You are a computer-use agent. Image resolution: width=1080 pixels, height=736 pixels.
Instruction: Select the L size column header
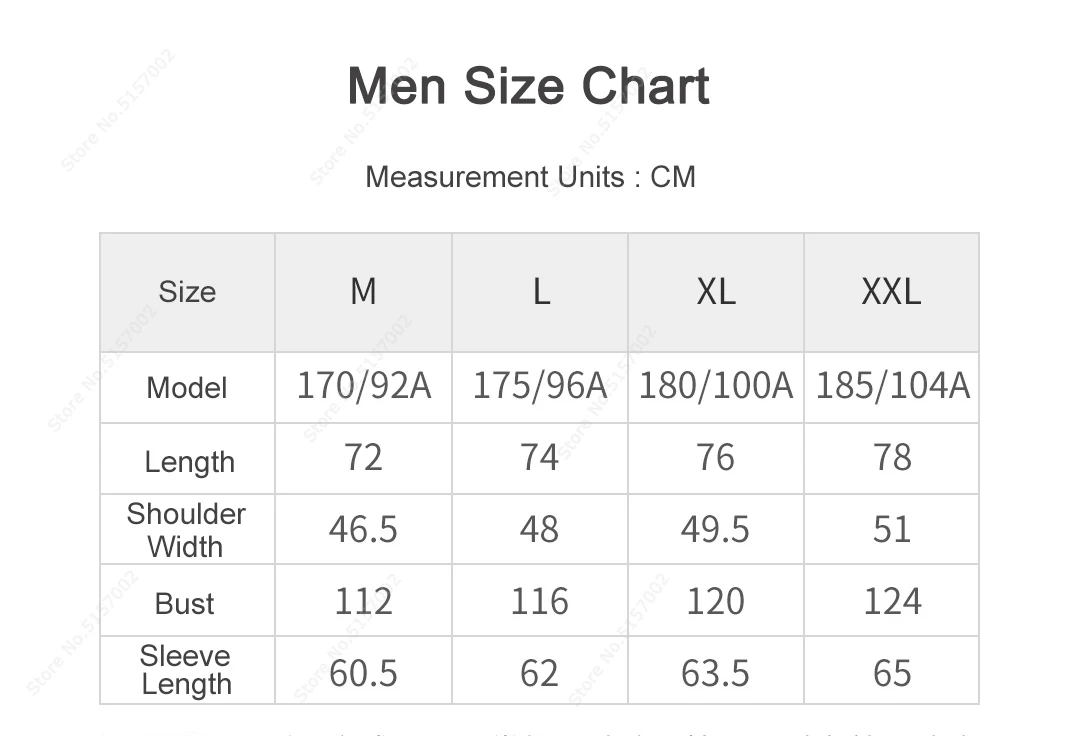click(540, 292)
